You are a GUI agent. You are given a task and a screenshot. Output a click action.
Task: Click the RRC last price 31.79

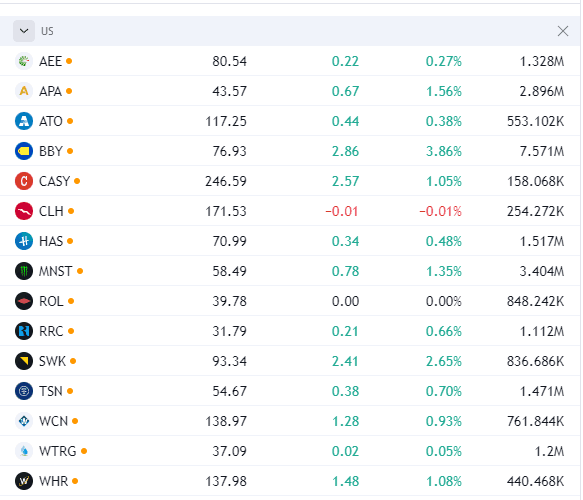(x=229, y=331)
